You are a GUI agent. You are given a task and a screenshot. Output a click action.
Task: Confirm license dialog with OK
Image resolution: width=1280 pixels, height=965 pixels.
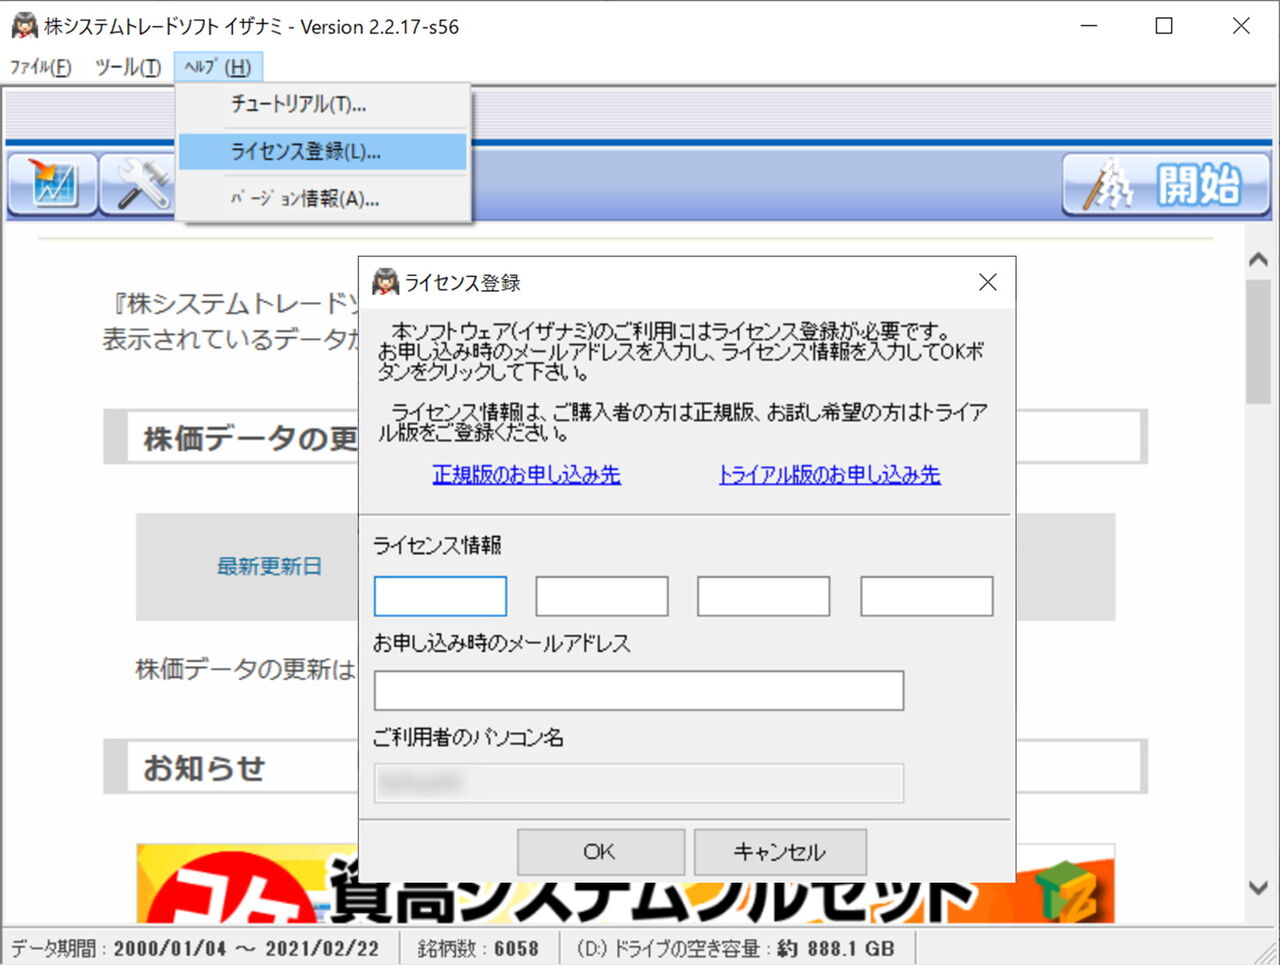(x=600, y=852)
